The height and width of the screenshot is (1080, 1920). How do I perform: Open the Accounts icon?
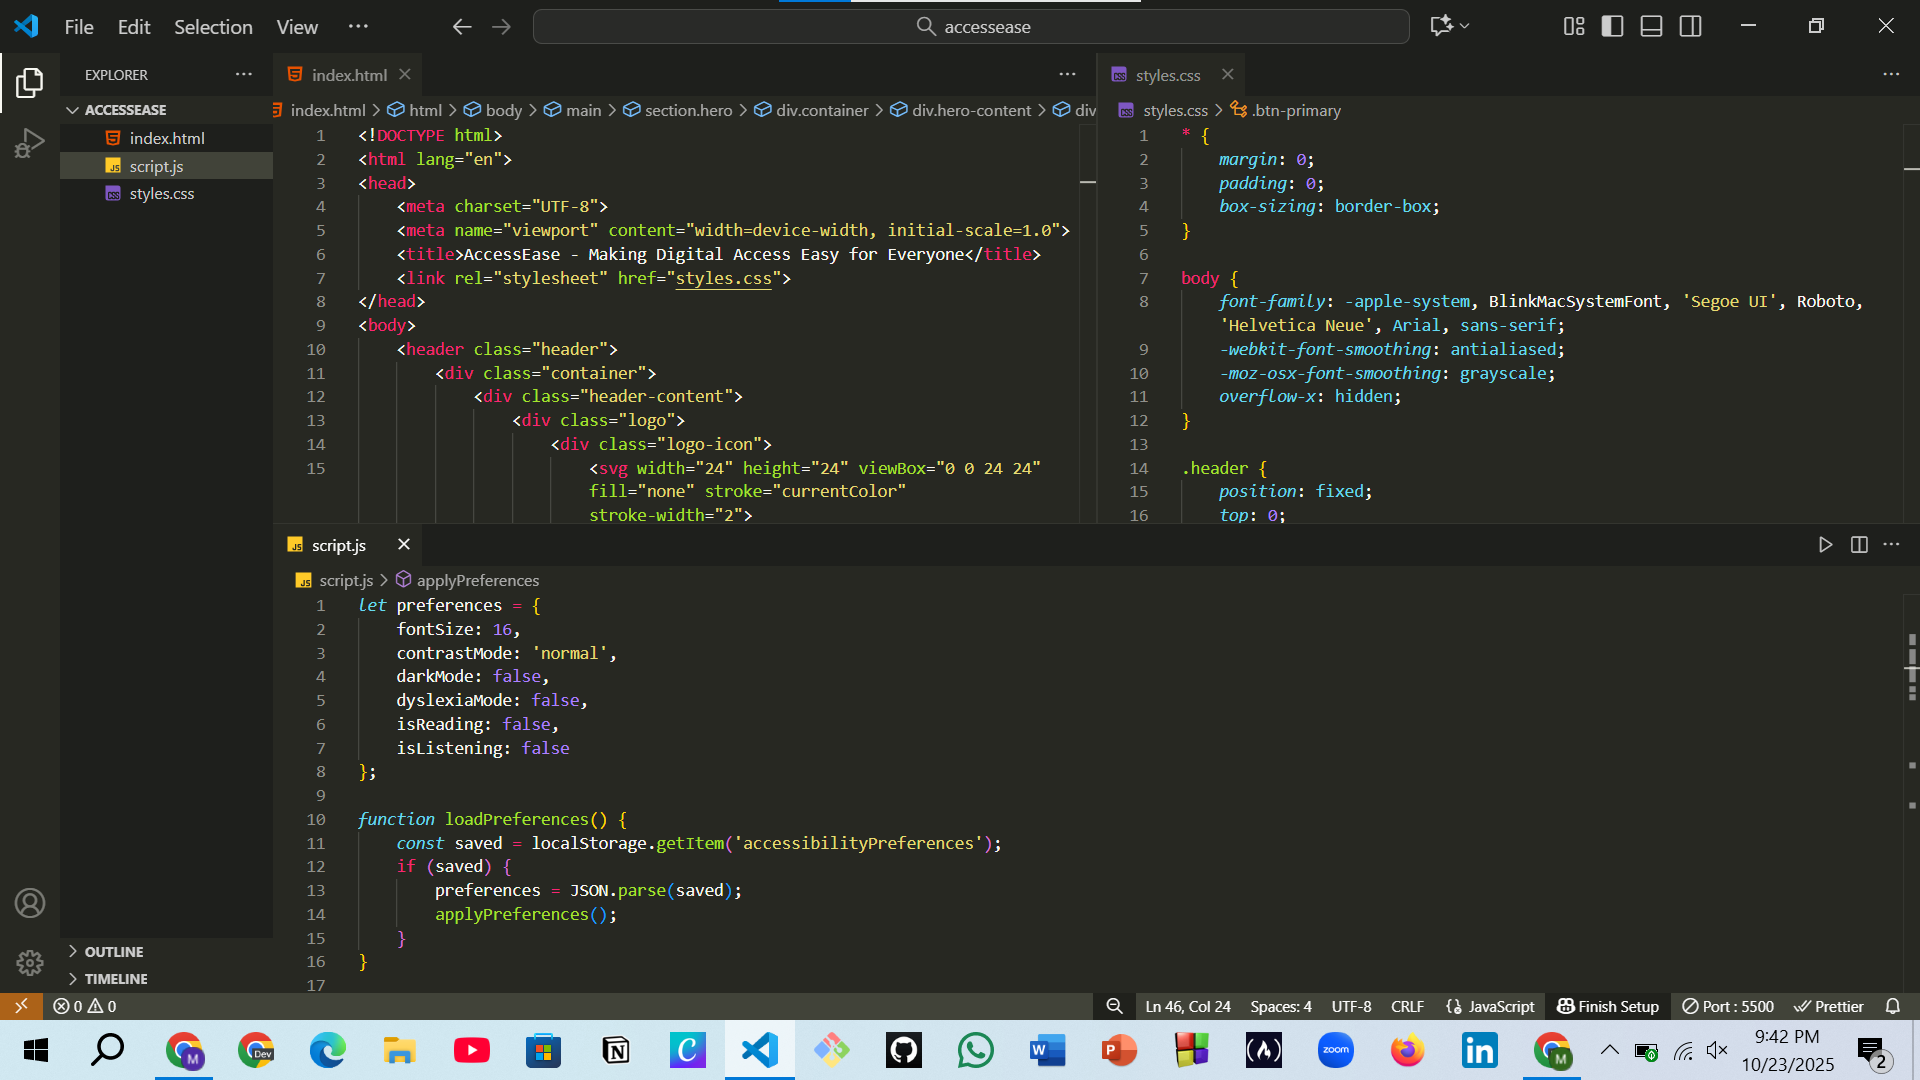[29, 903]
